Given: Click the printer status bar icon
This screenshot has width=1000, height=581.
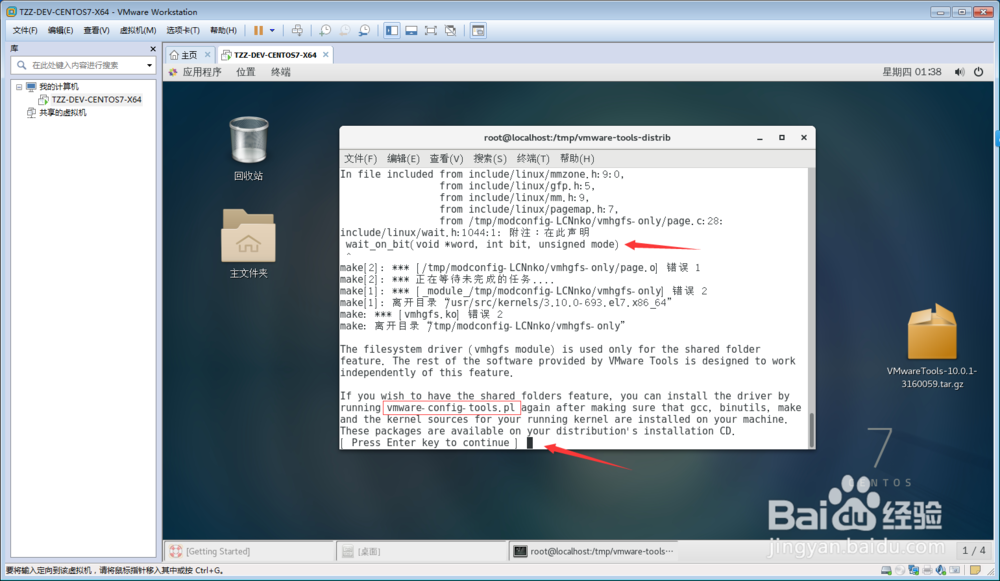Looking at the screenshot, I should pos(927,570).
